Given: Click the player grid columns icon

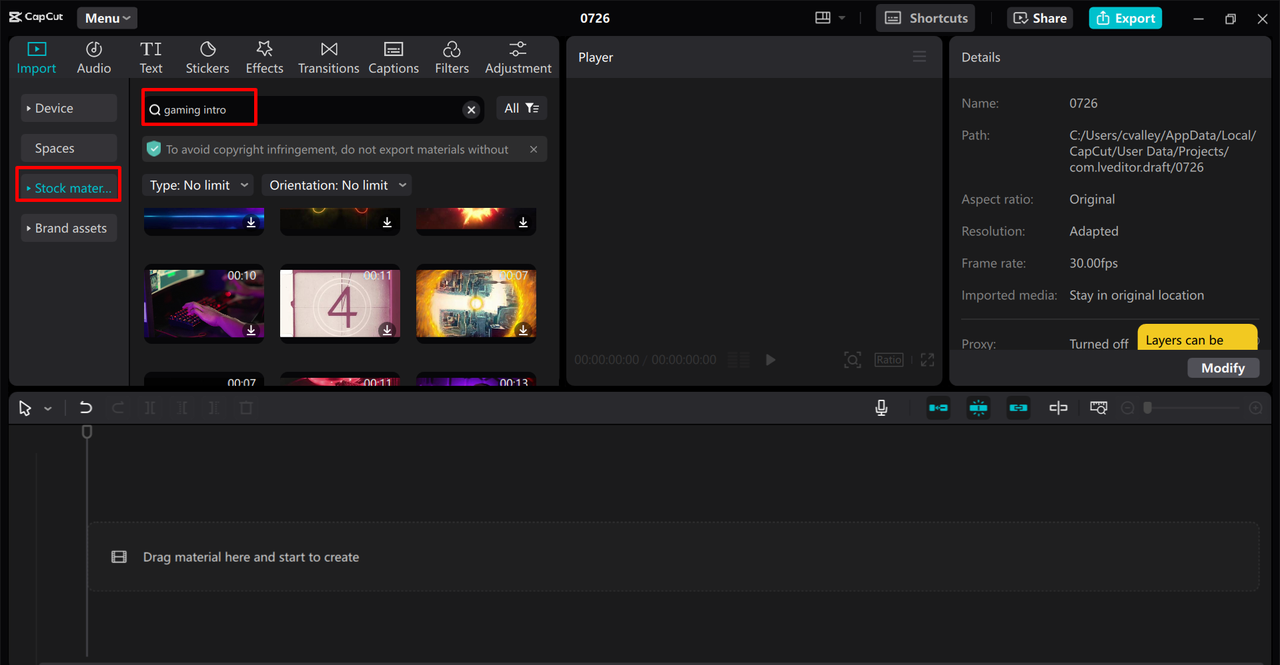Looking at the screenshot, I should tap(738, 360).
